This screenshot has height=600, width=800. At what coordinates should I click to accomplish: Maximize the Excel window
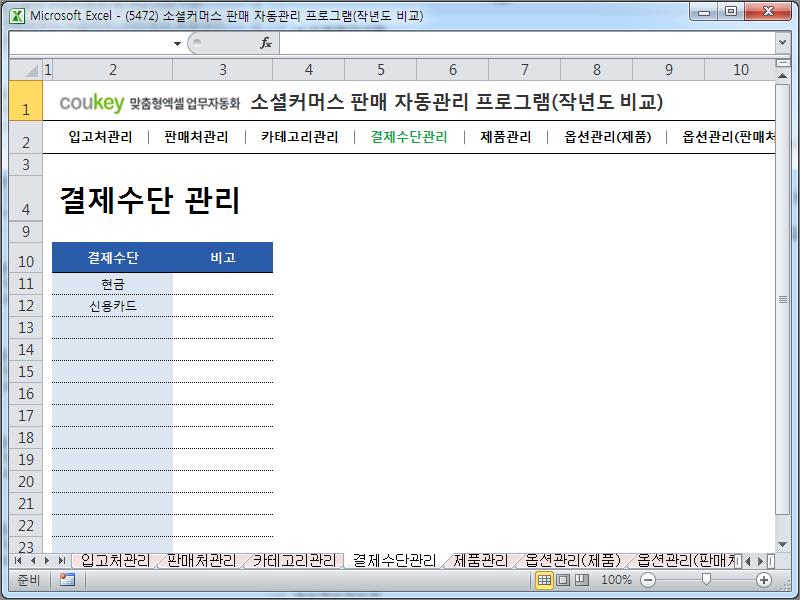coord(731,11)
